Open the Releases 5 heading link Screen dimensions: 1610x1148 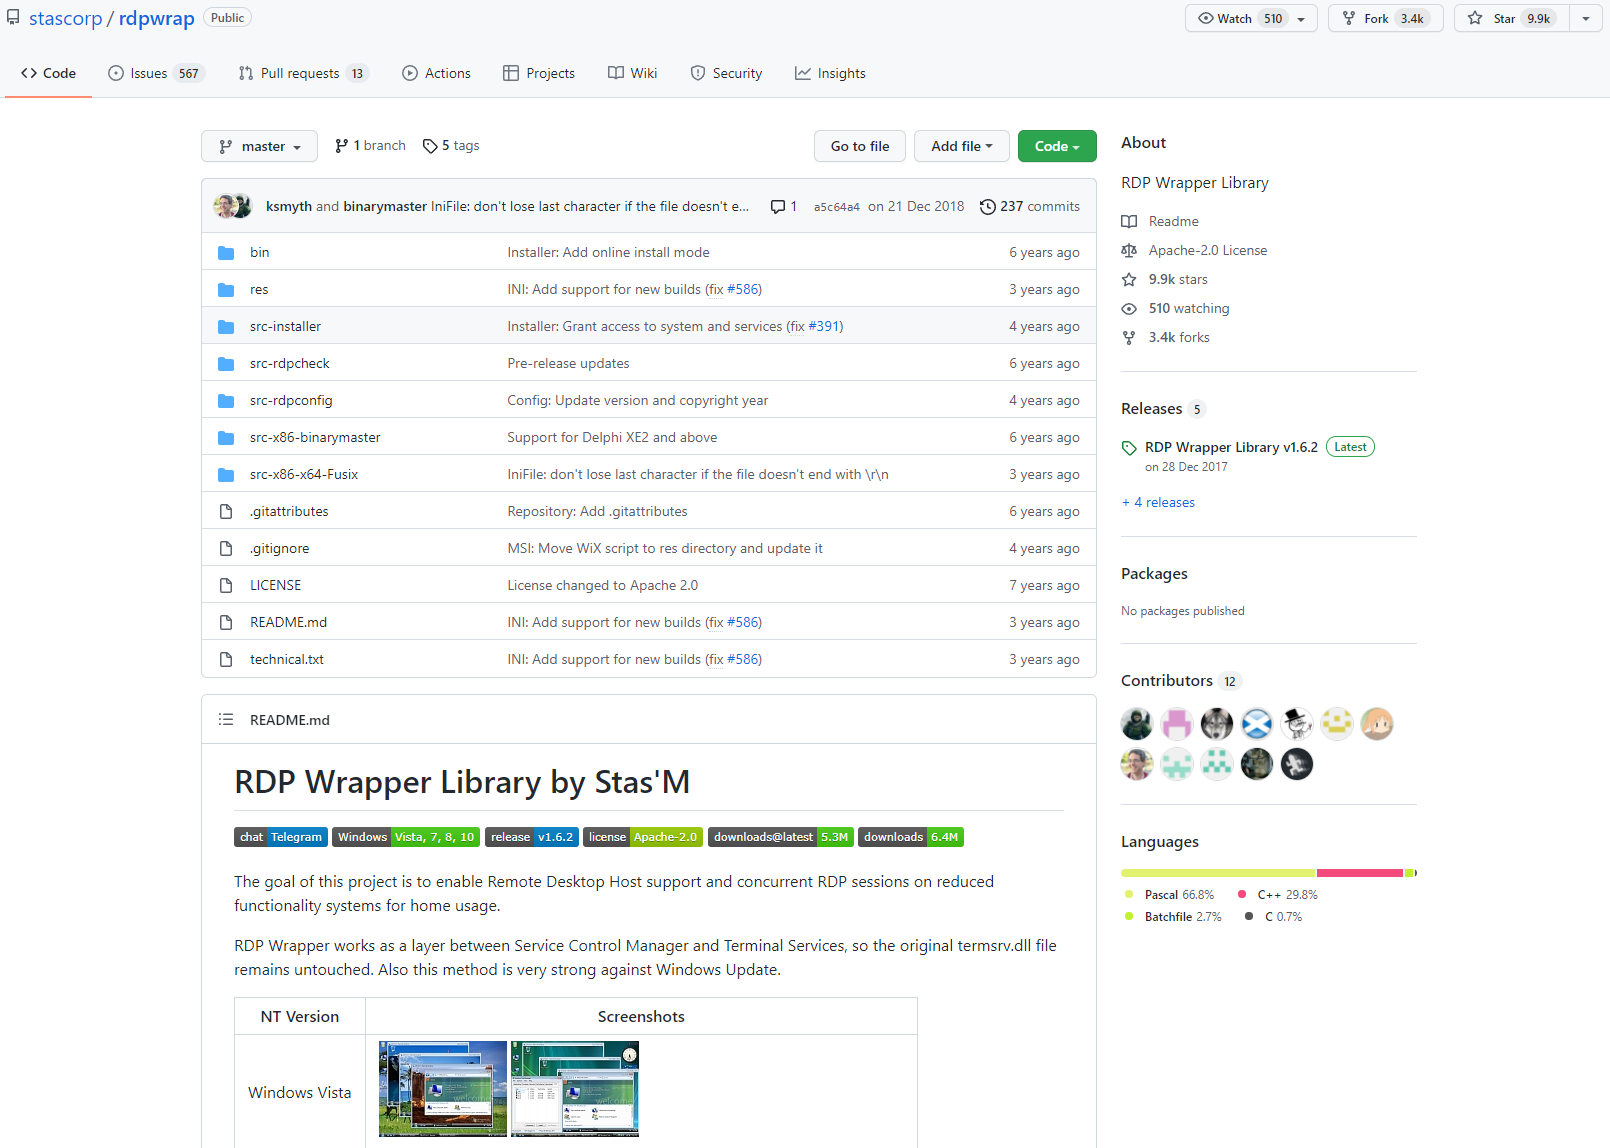(x=1163, y=409)
